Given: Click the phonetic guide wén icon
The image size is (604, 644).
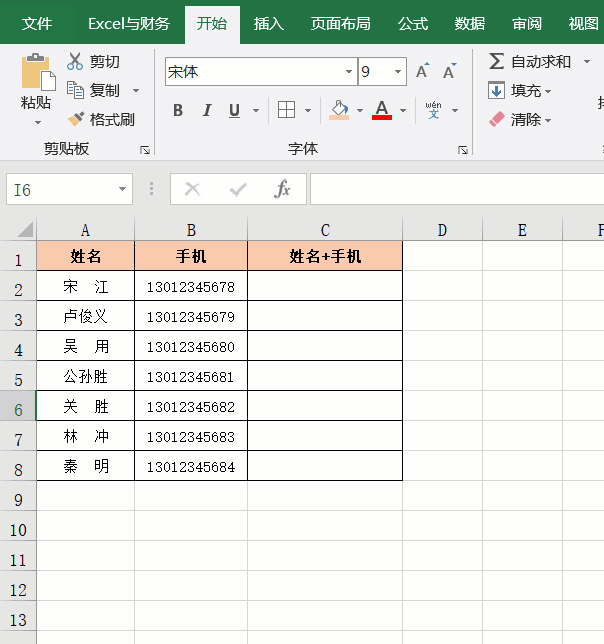Looking at the screenshot, I should coord(433,110).
